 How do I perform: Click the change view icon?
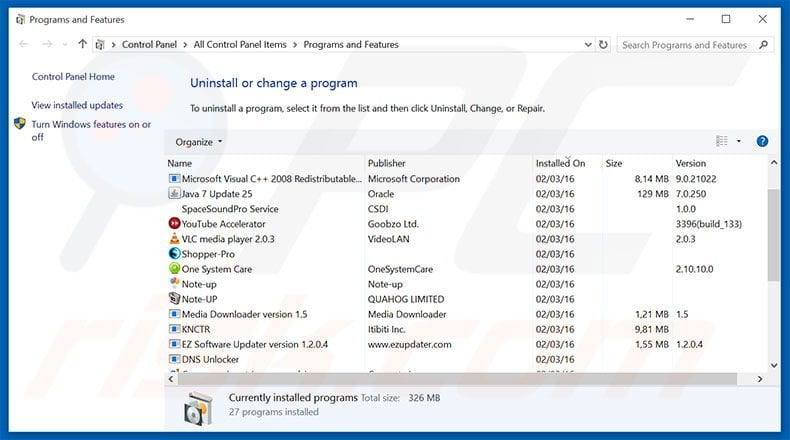[721, 141]
